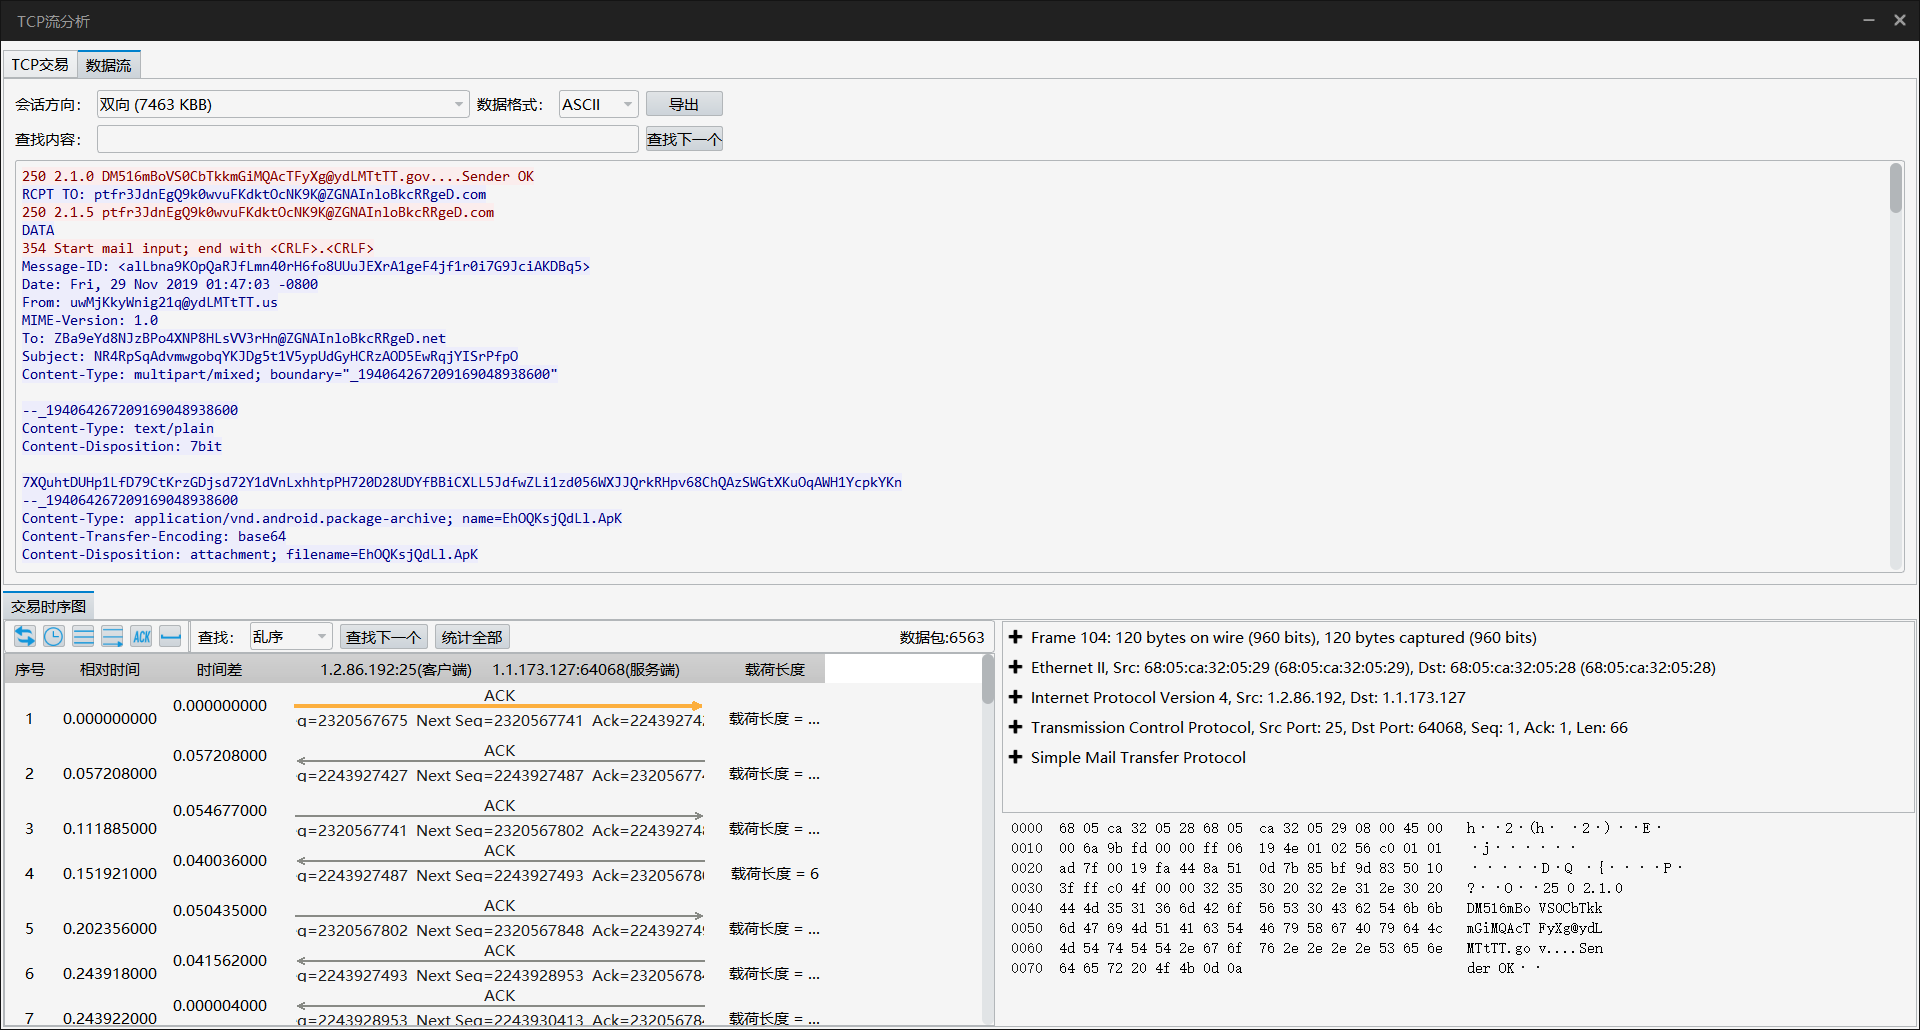This screenshot has height=1030, width=1920.
Task: Click the 1.1.173.127:64068(服务端) column header
Action: (x=586, y=669)
